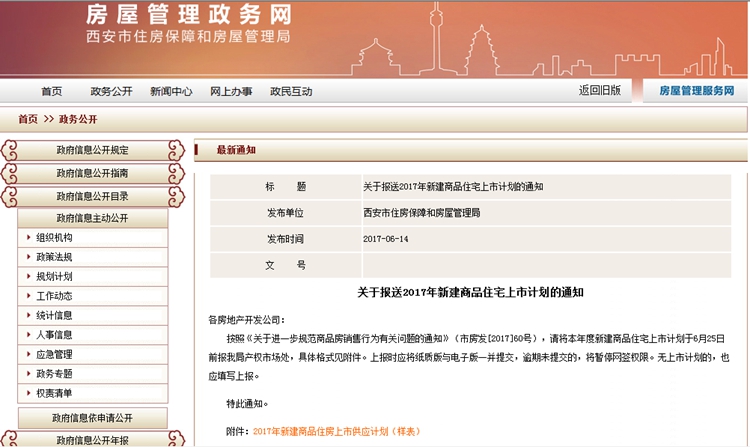Click the arrow bullet beside 政务专题
Viewport: 750px width, 447px height.
(29, 373)
